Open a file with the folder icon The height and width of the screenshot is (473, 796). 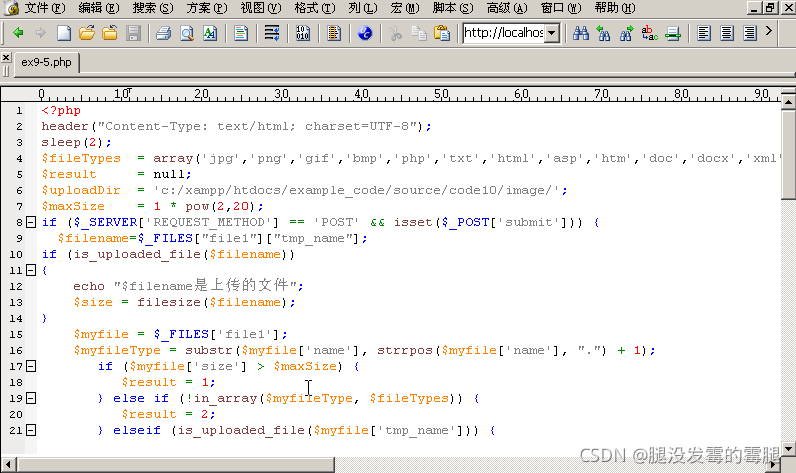click(87, 33)
